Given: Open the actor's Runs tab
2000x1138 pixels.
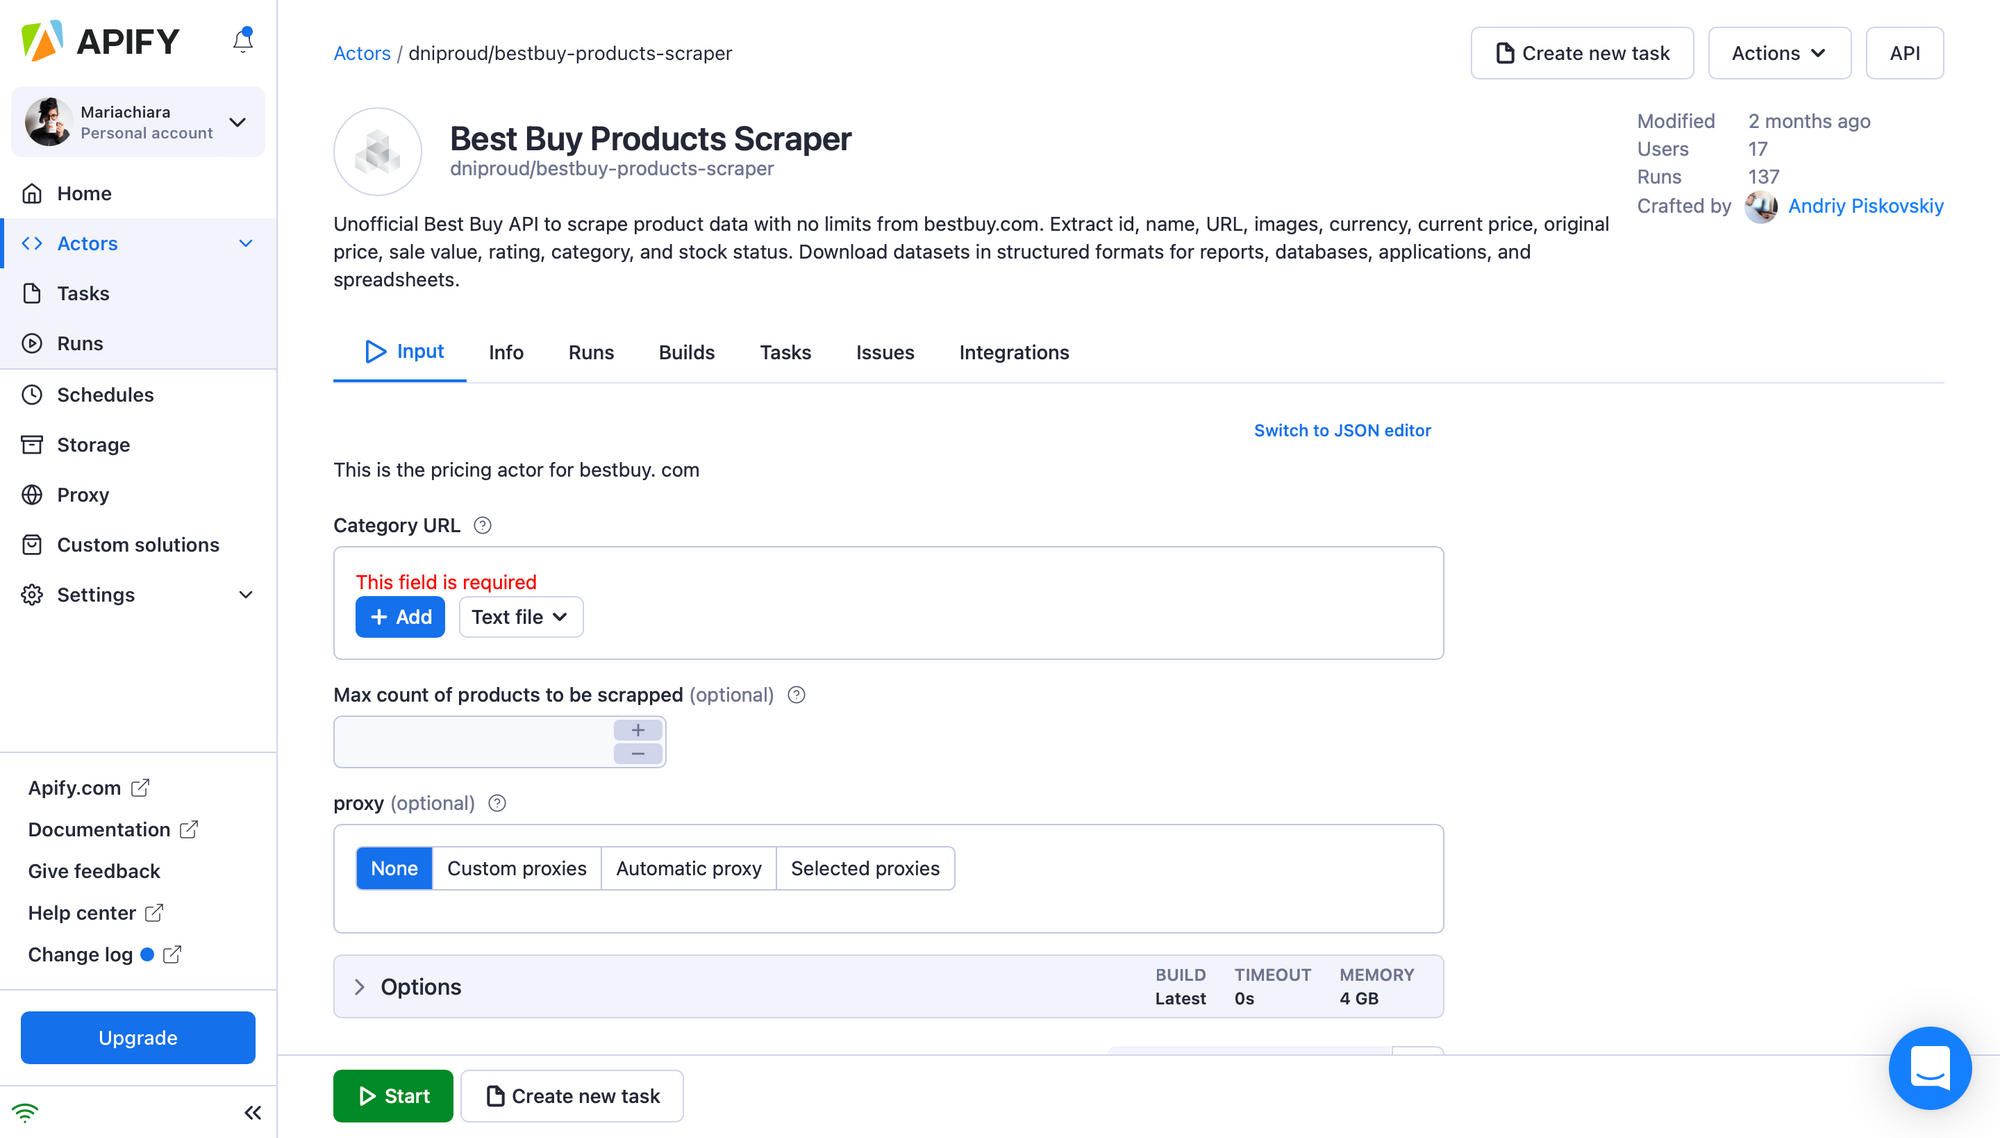Looking at the screenshot, I should pos(591,352).
